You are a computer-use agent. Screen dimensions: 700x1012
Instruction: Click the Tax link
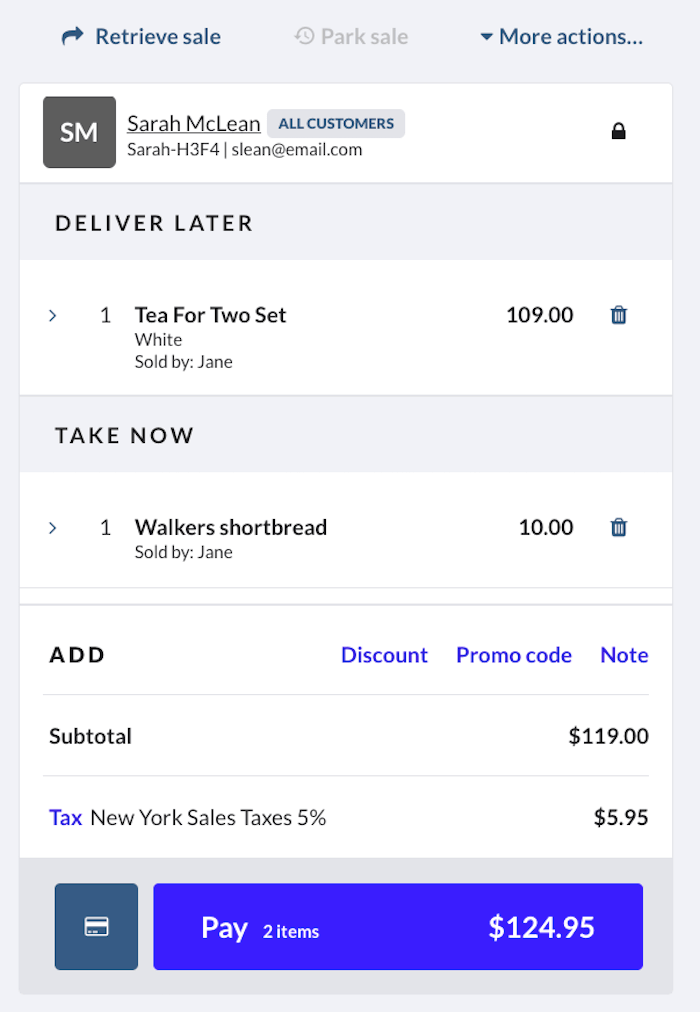pos(65,817)
